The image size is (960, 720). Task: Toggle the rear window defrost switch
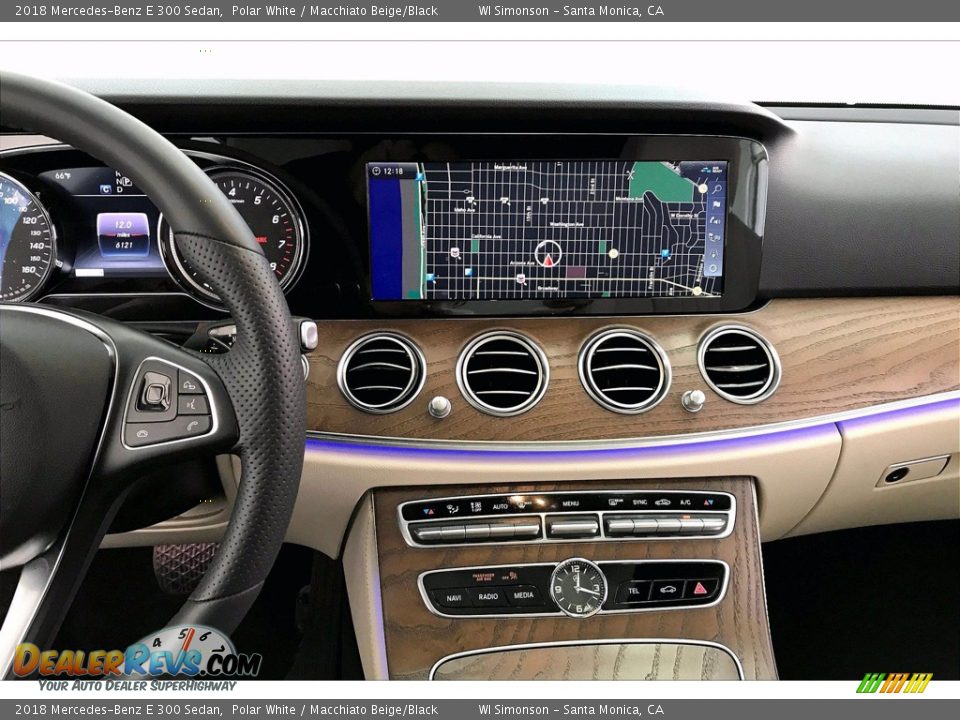(619, 525)
